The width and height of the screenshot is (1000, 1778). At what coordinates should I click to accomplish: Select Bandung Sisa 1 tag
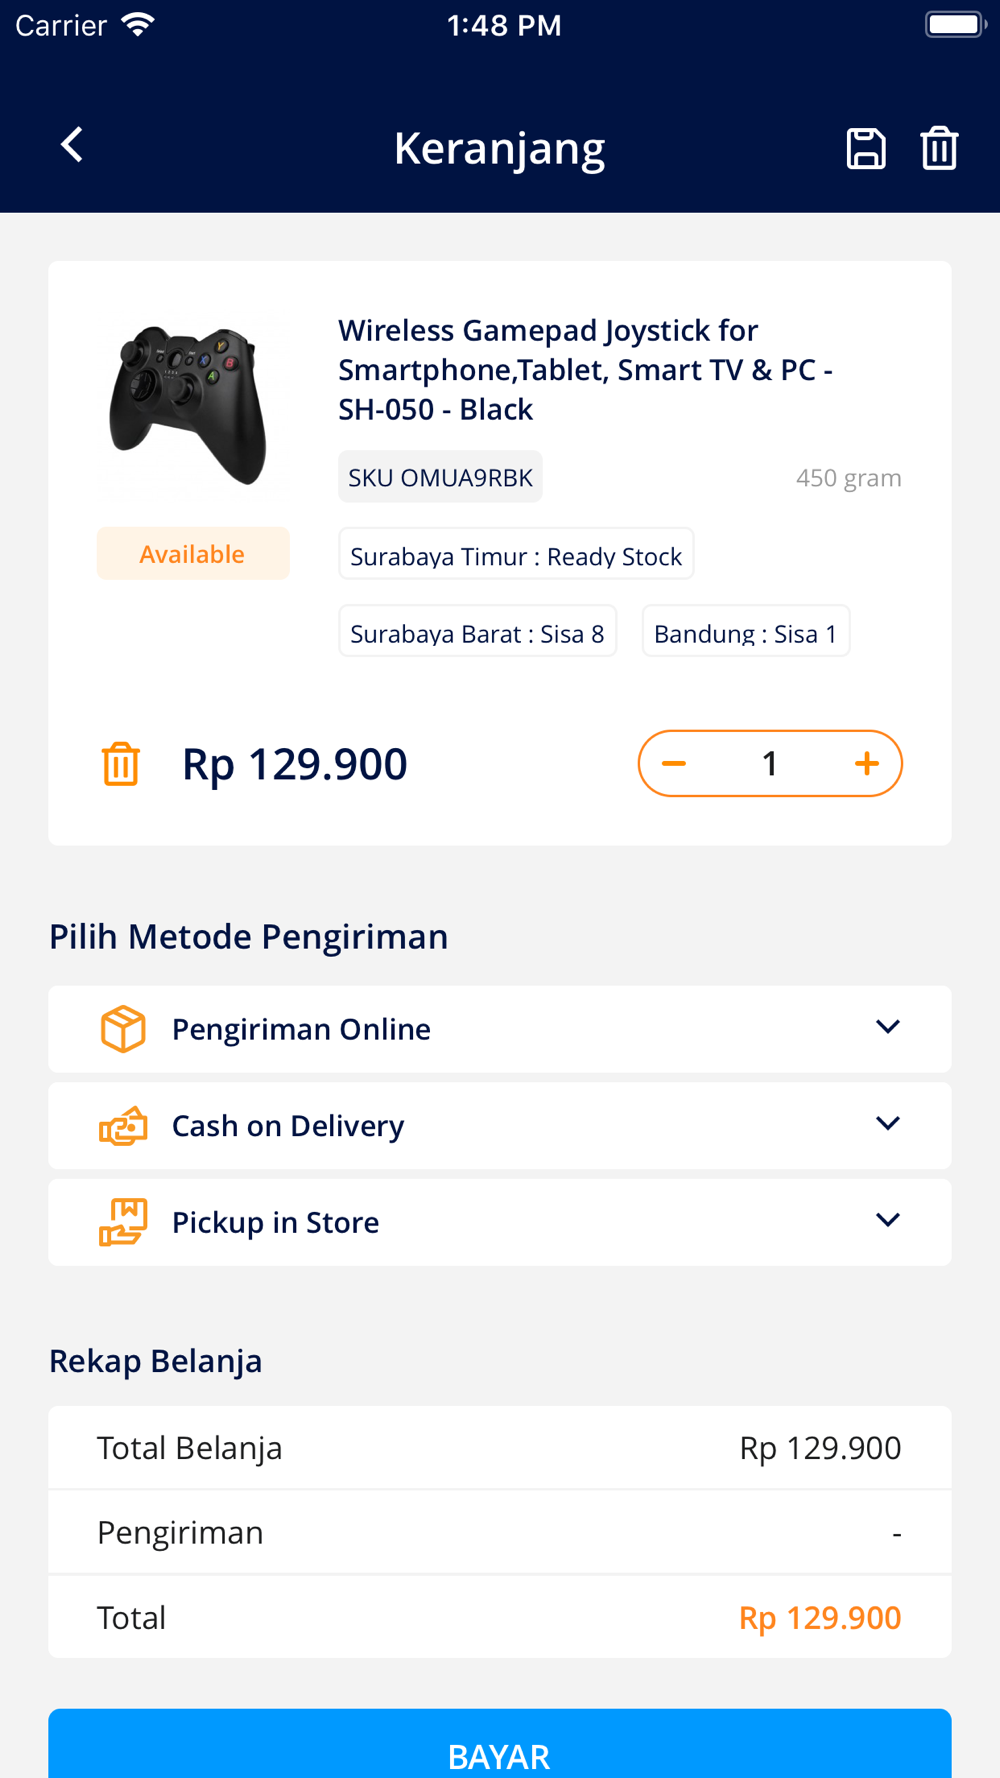[746, 632]
